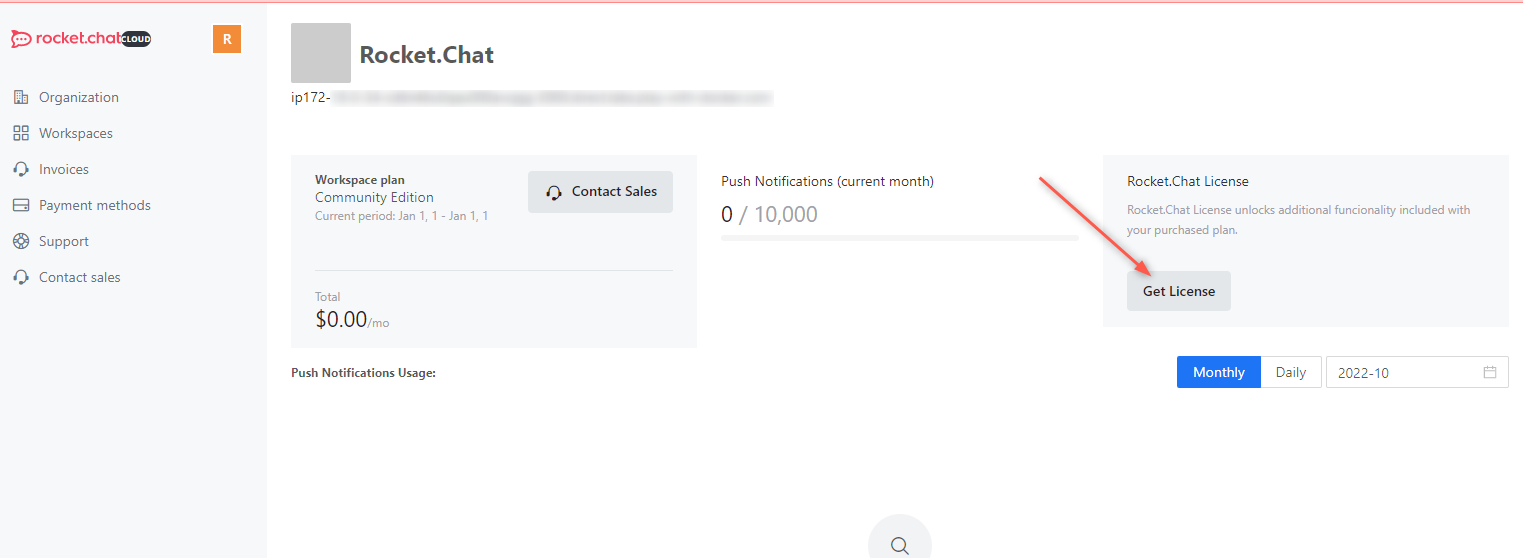Select Payment methods in the sidebar
Viewport: 1523px width, 558px height.
pyautogui.click(x=95, y=205)
